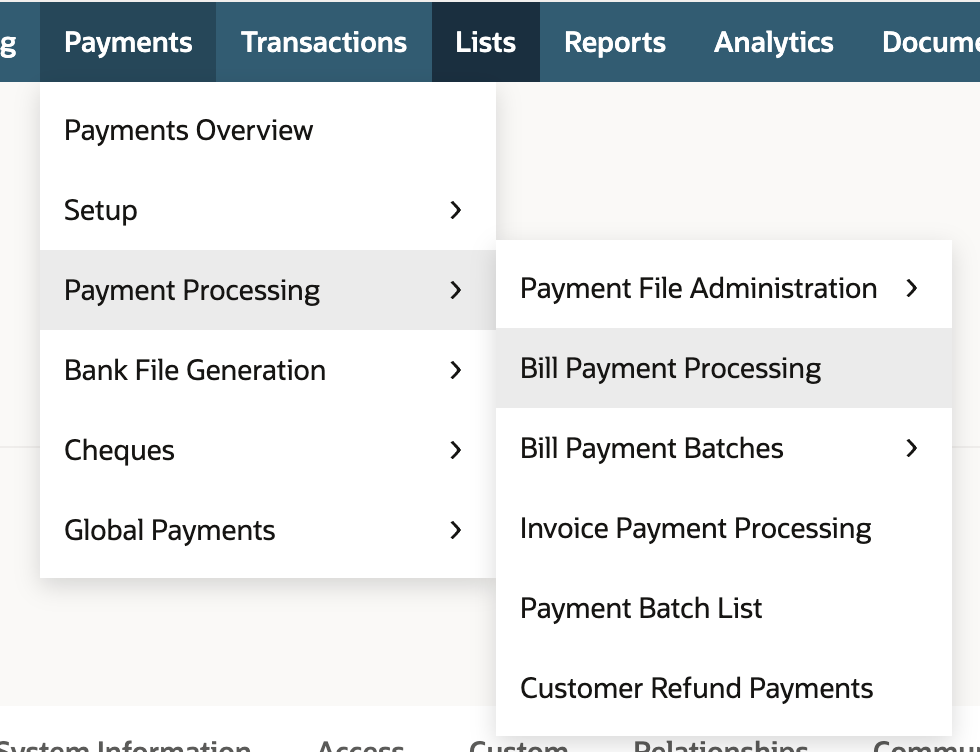
Task: Open the Lists menu
Action: pos(486,42)
